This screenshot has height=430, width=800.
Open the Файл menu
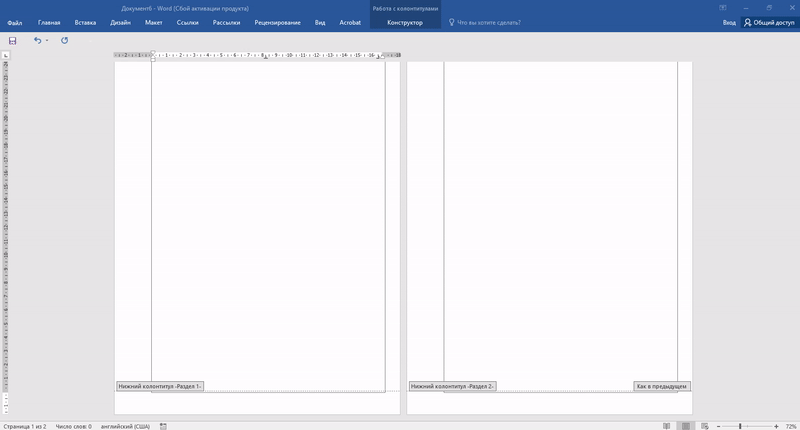15,22
